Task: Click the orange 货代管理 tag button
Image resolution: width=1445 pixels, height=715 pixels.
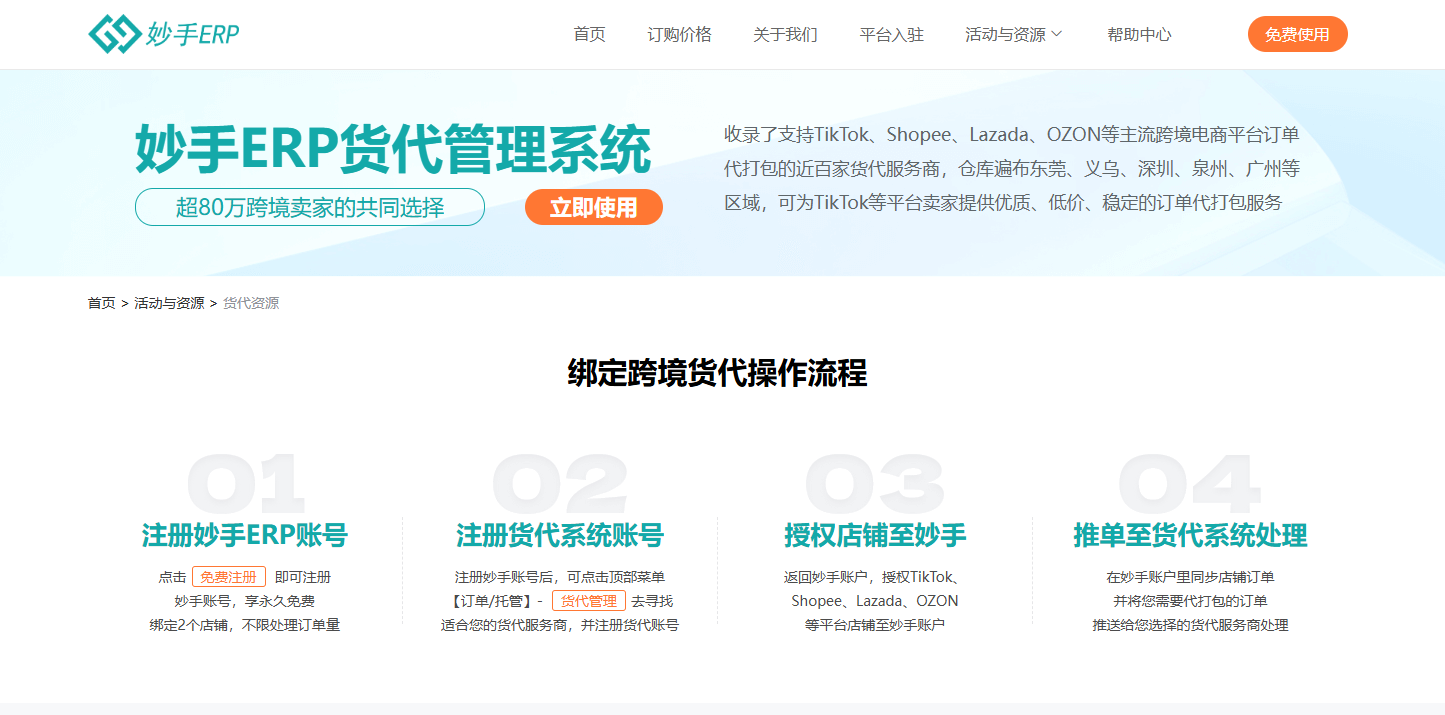Action: 588,601
